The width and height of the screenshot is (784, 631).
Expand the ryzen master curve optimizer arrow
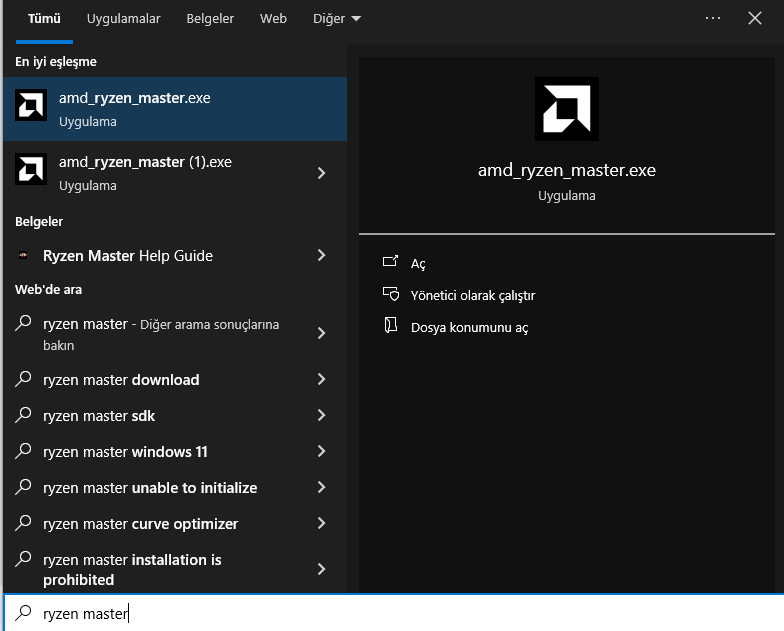coord(321,524)
